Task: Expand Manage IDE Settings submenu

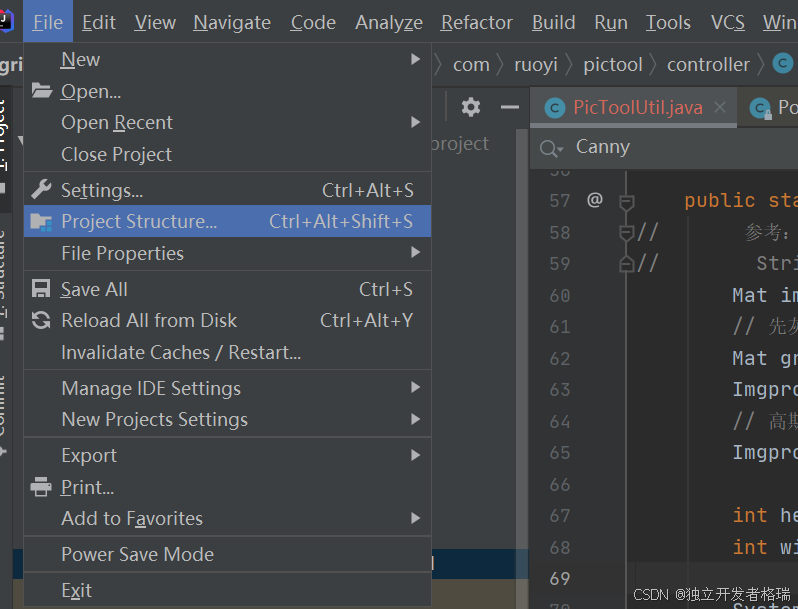Action: click(x=415, y=388)
